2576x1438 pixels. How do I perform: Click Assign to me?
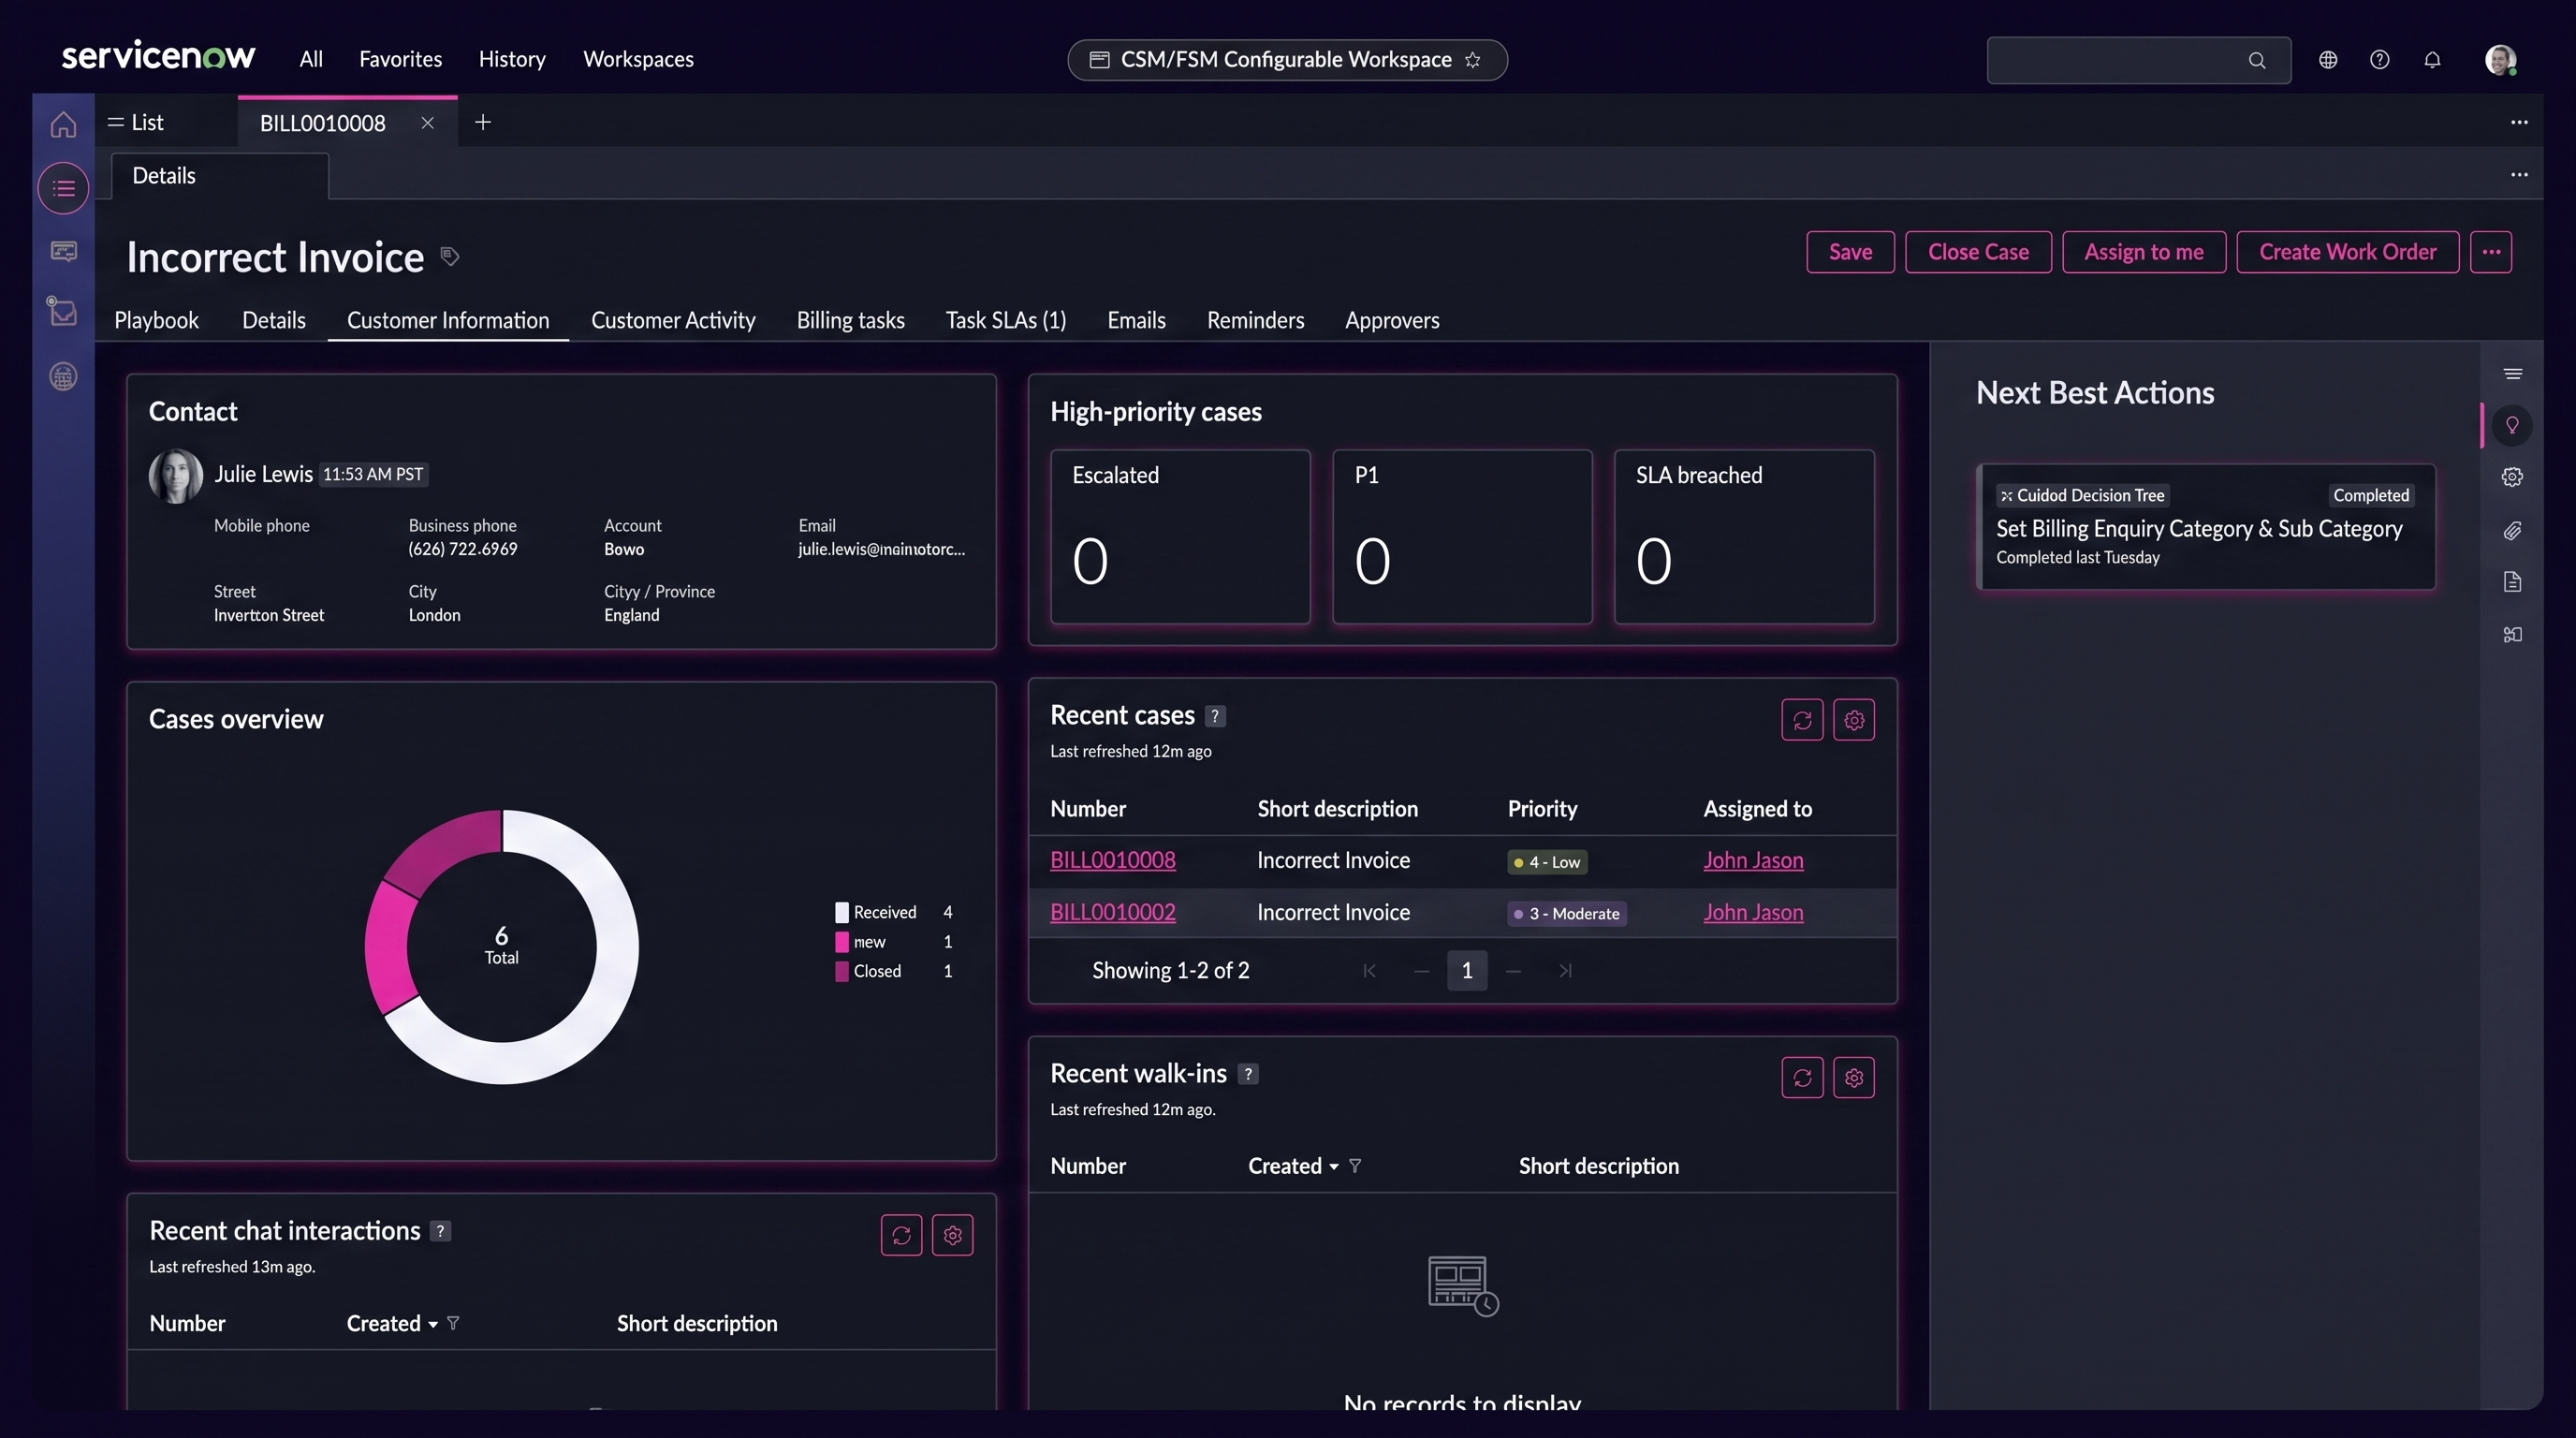click(x=2144, y=252)
